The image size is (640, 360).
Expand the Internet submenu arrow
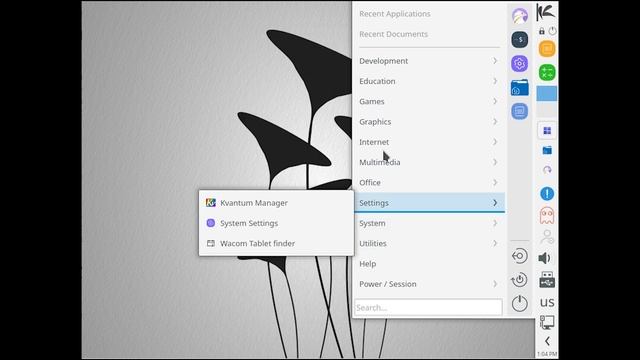(x=495, y=142)
